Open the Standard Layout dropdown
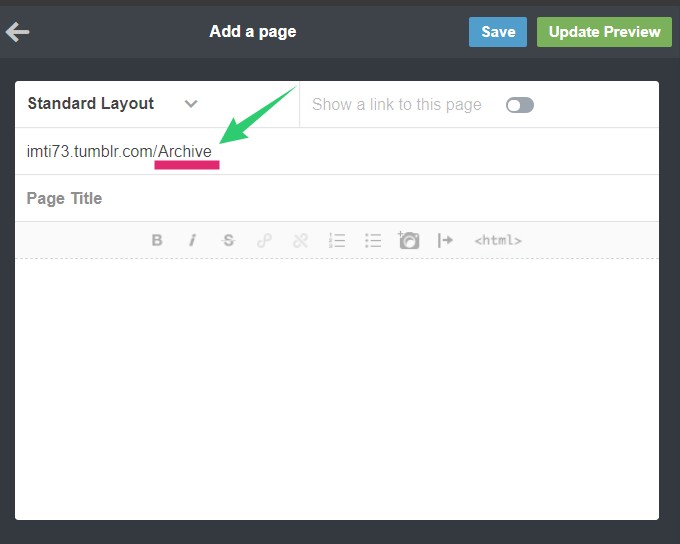This screenshot has width=680, height=544. (113, 104)
